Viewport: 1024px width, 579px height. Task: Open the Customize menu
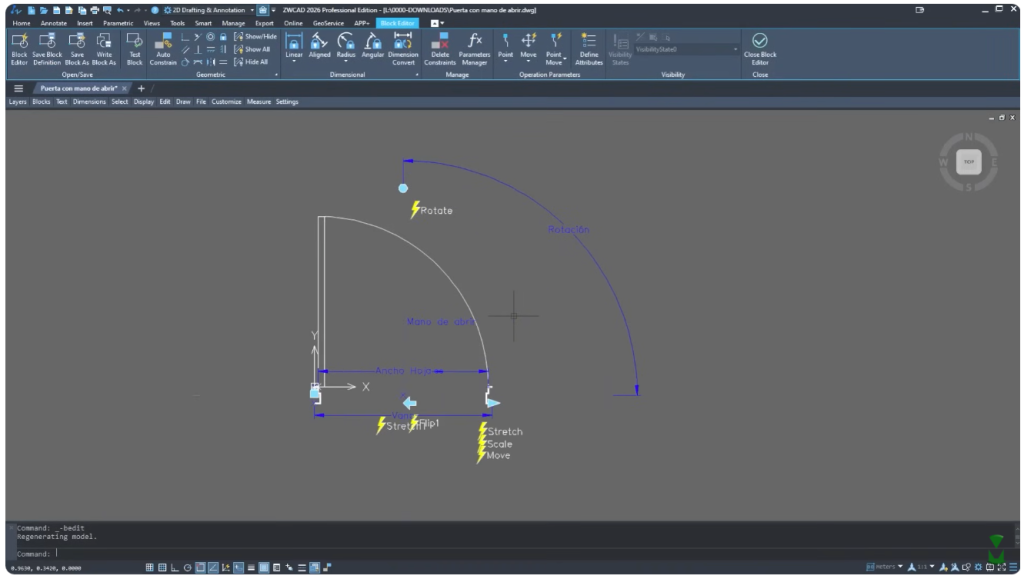[226, 102]
